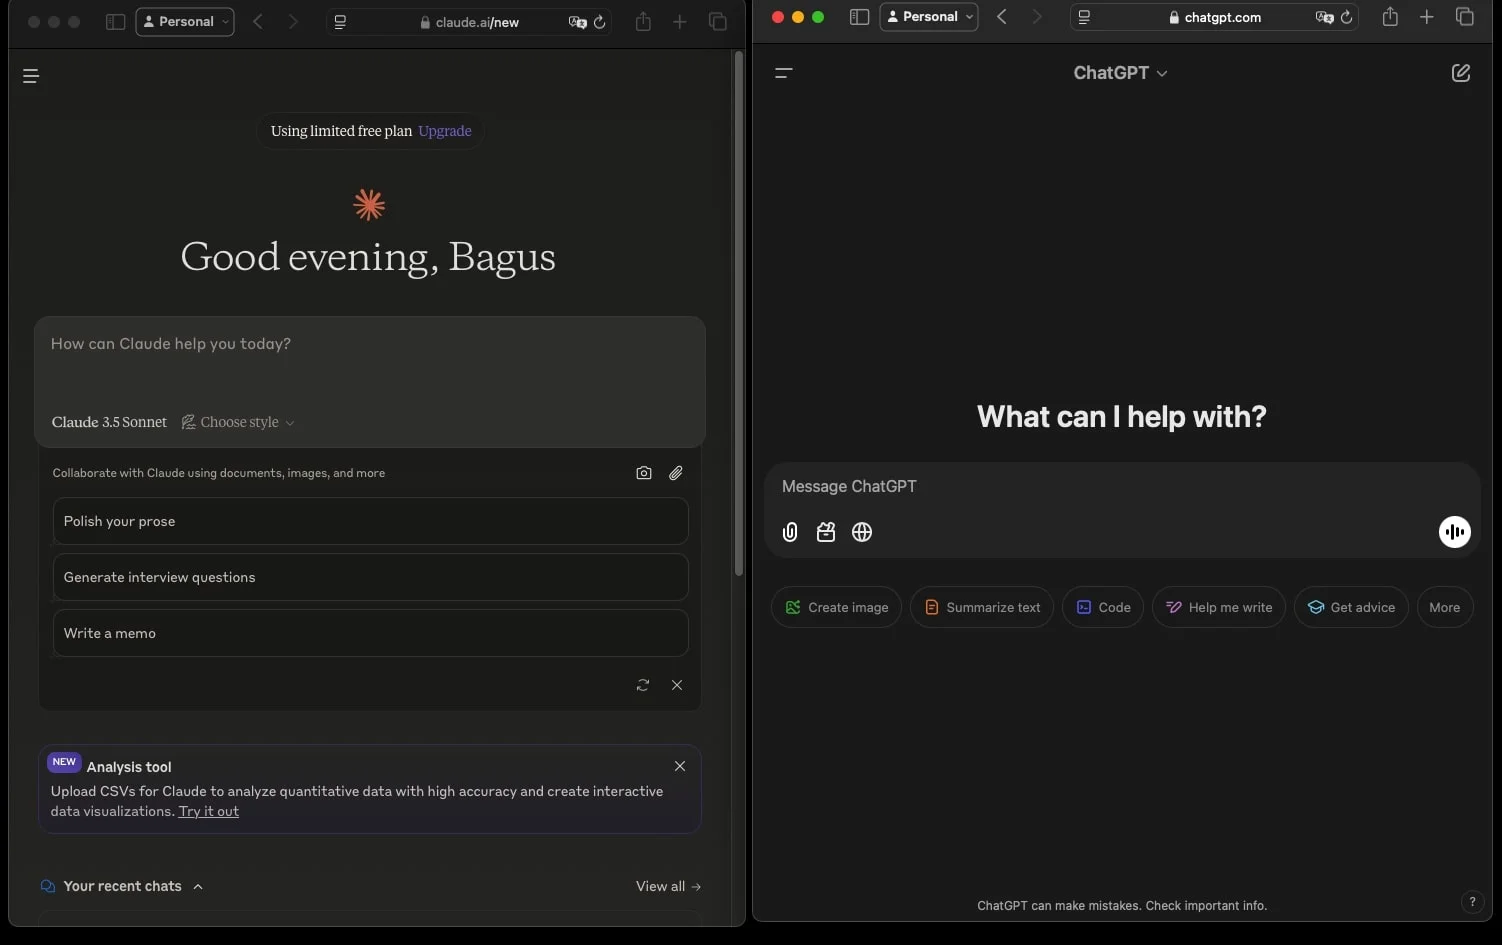Start ChatGPT voice mode
The width and height of the screenshot is (1502, 945).
point(1454,532)
